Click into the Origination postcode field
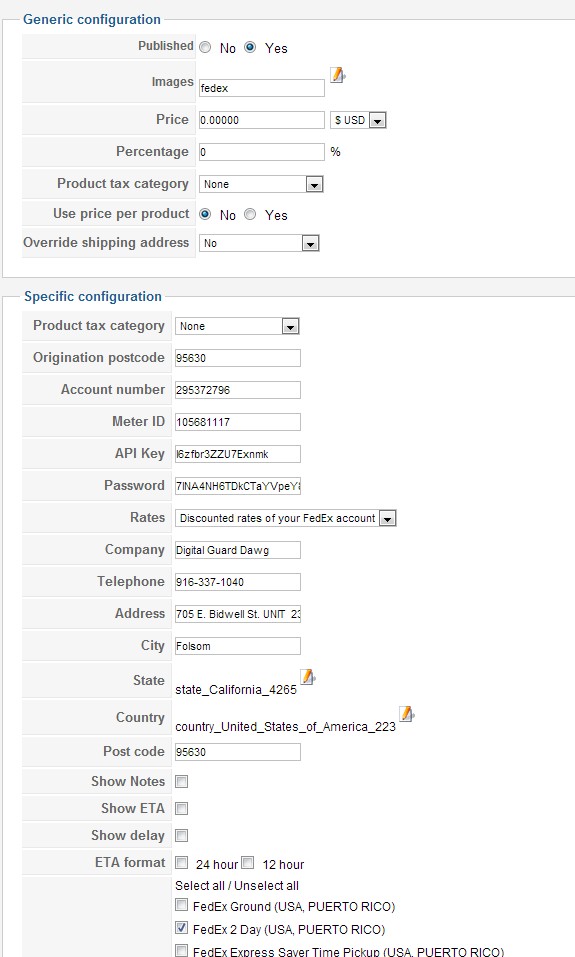The image size is (575, 957). (x=237, y=358)
